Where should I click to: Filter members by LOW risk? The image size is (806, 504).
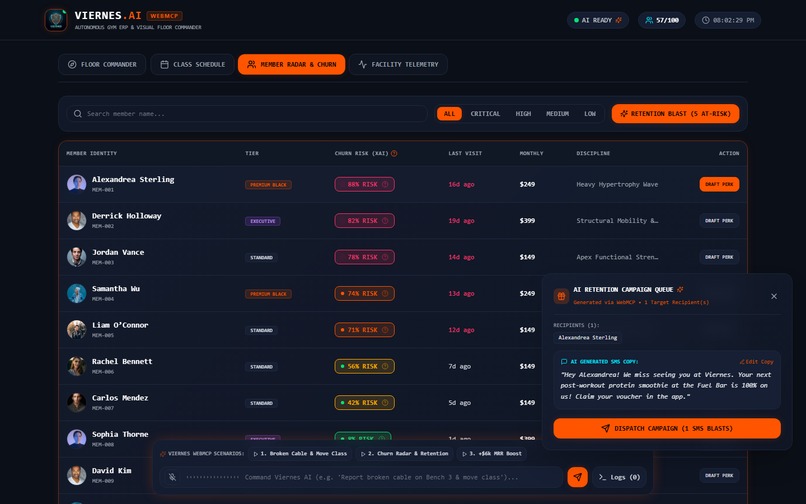(x=590, y=114)
